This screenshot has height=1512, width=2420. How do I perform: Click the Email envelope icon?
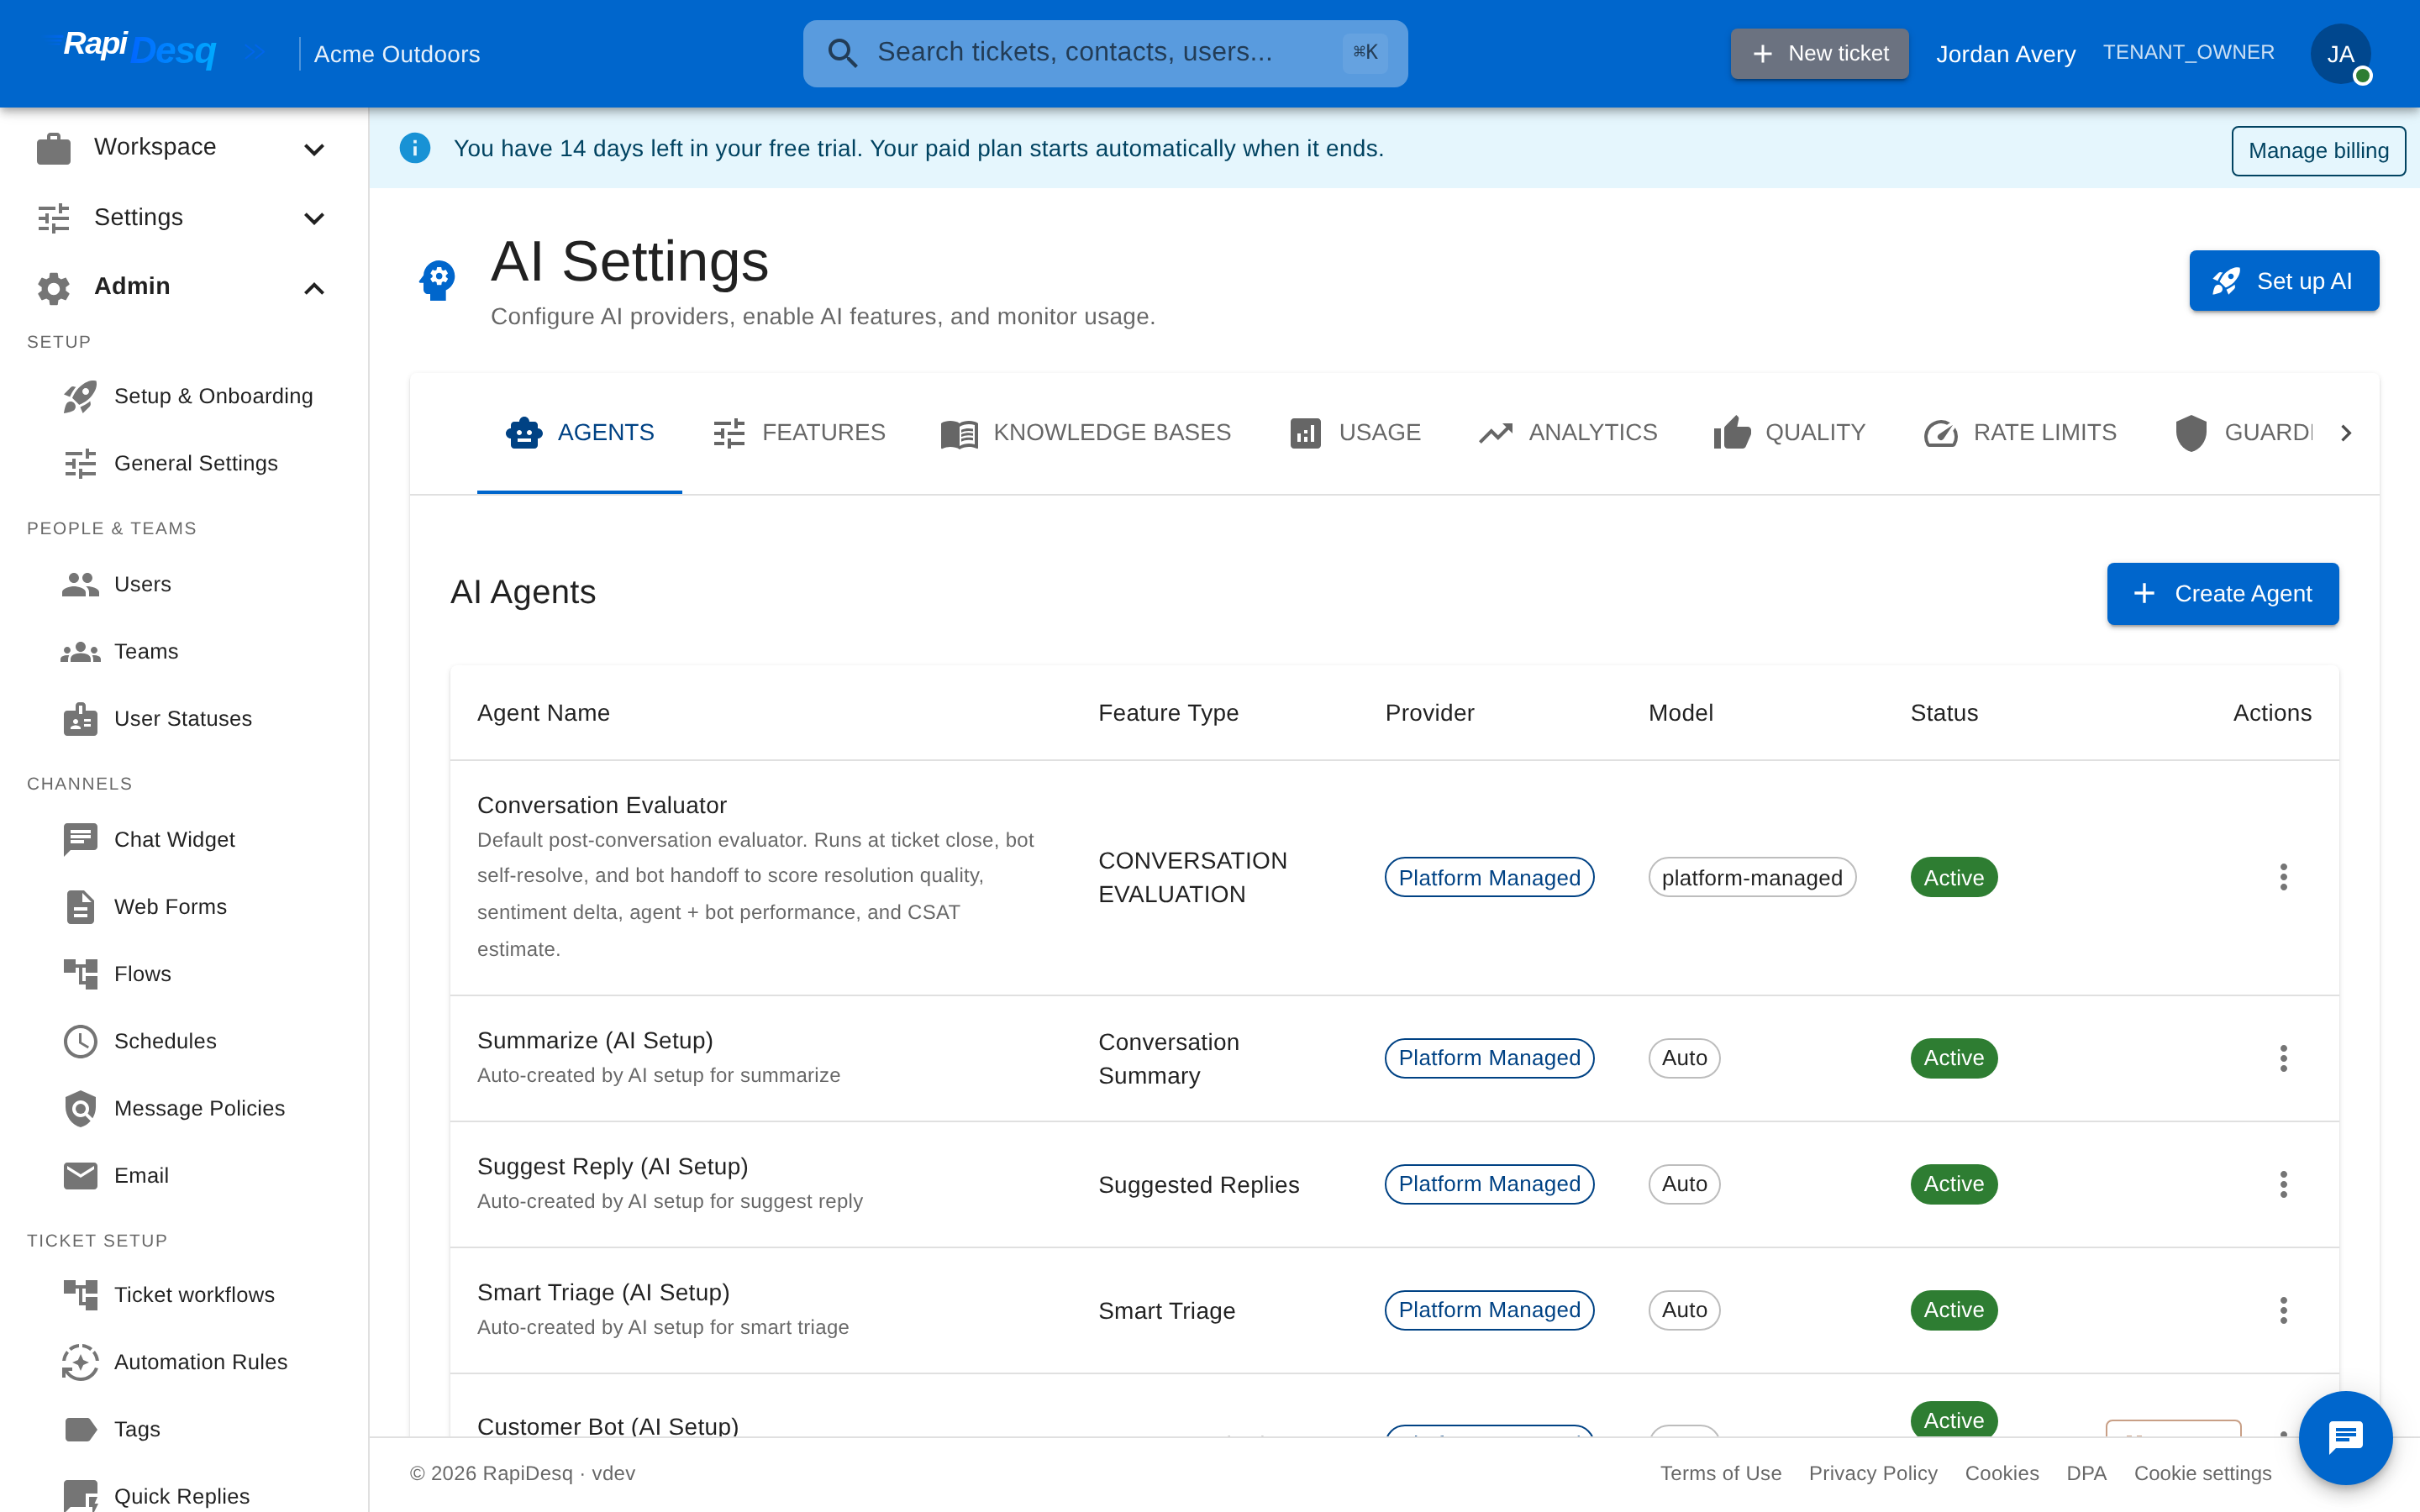point(80,1175)
